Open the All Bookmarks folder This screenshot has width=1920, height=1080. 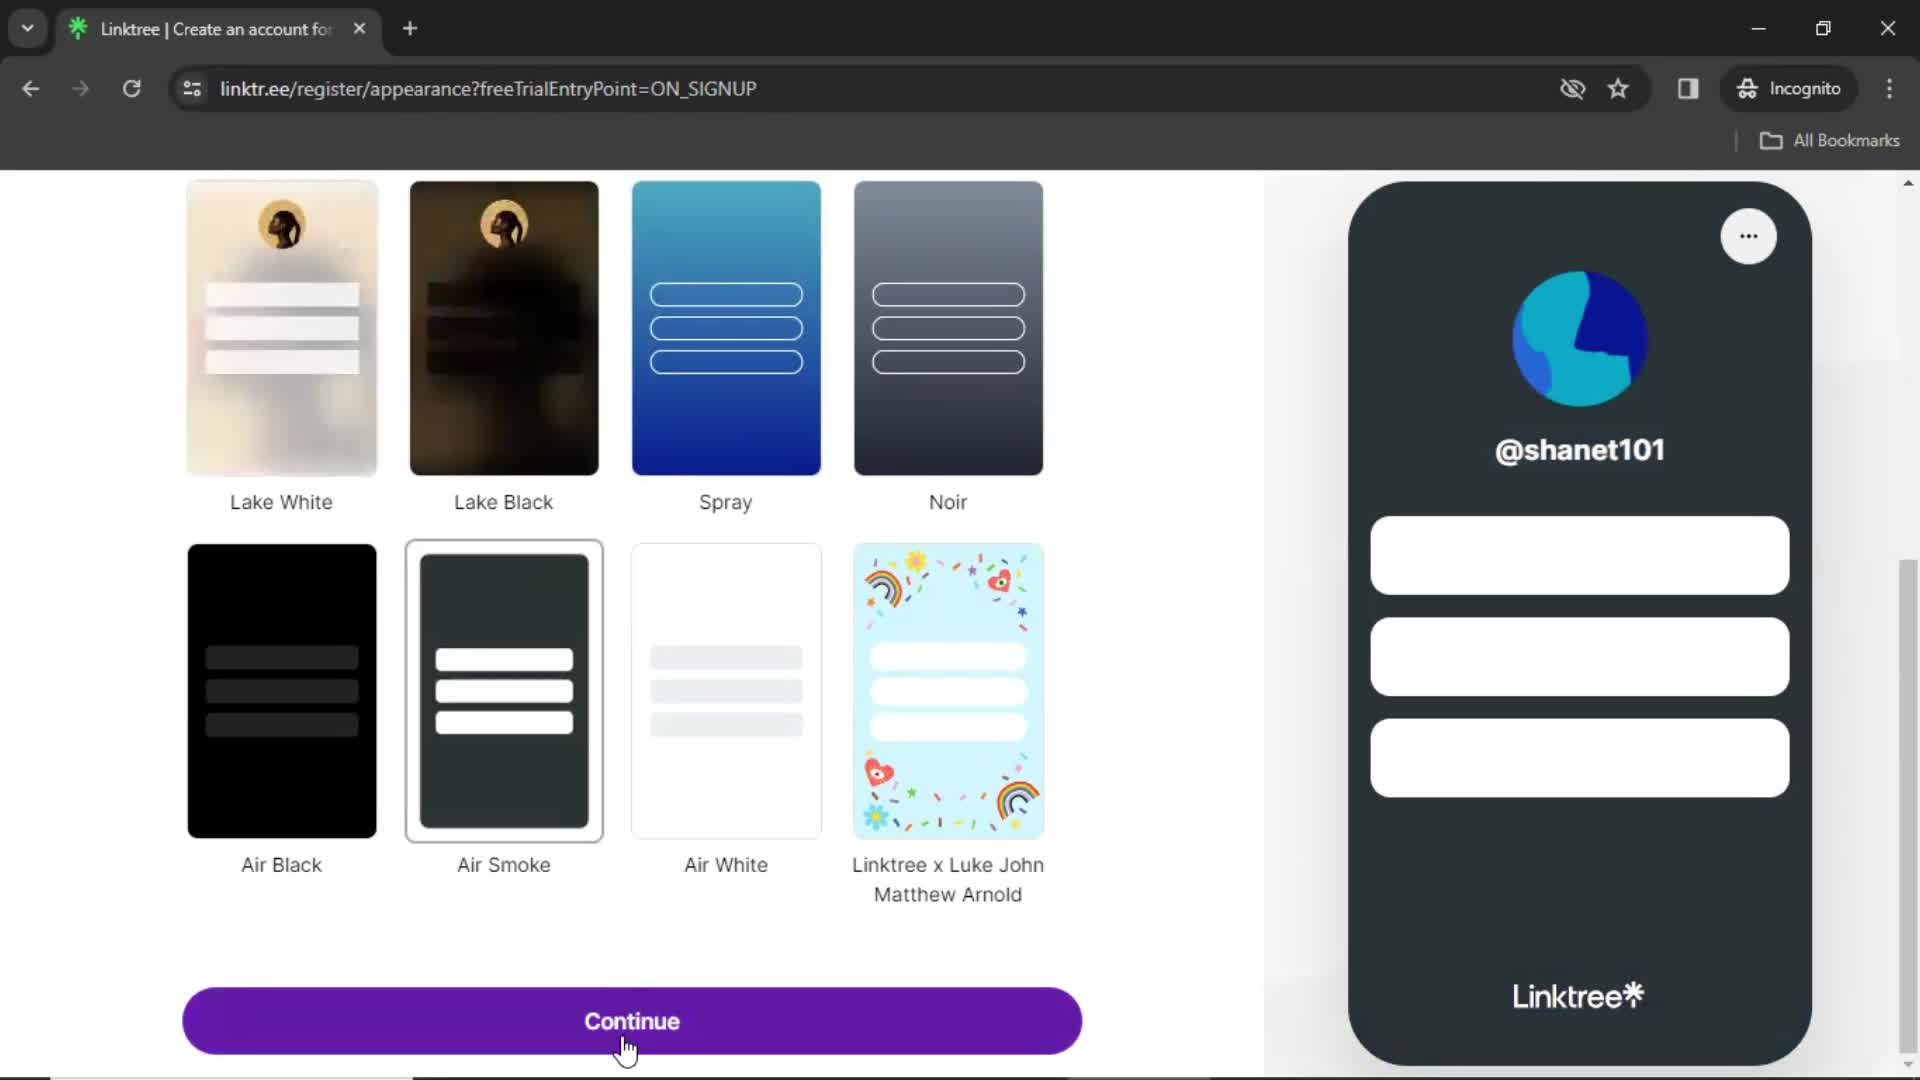pos(1829,140)
